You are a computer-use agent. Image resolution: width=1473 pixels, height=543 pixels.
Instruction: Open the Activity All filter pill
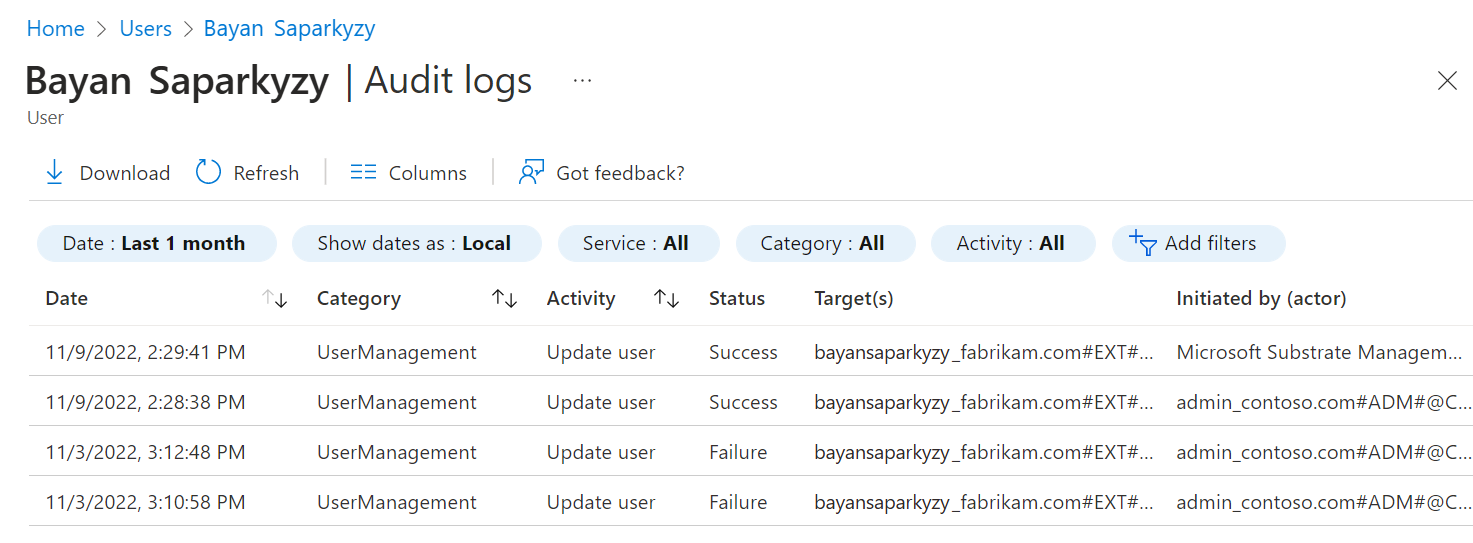[x=1012, y=243]
